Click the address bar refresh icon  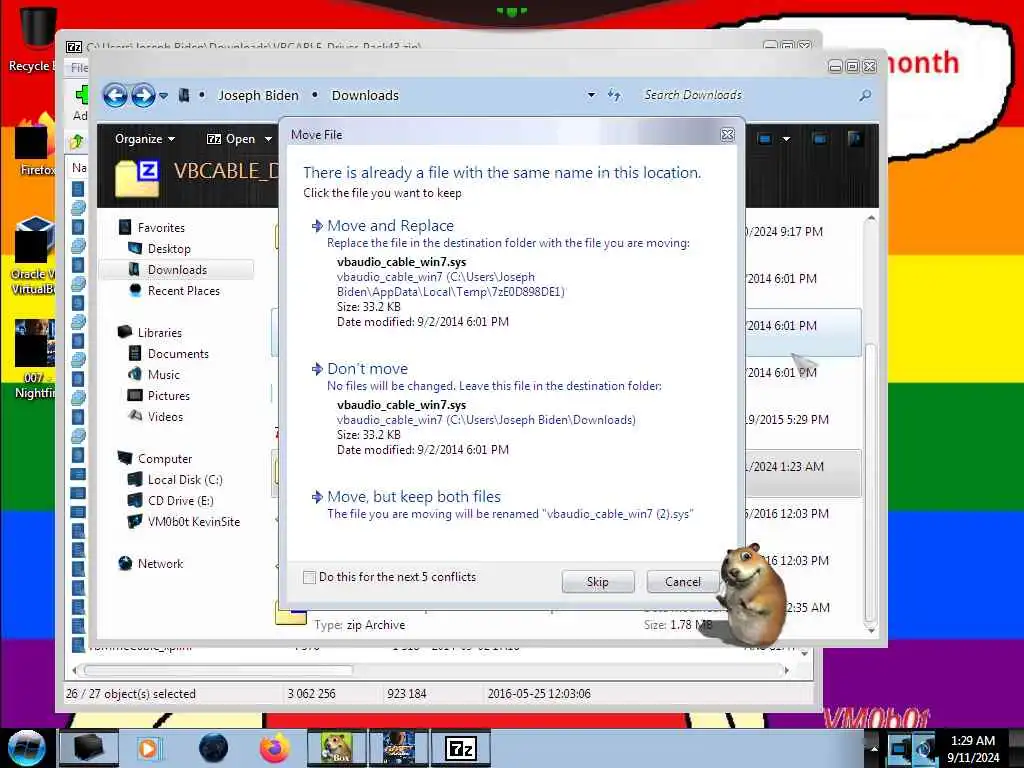point(614,95)
